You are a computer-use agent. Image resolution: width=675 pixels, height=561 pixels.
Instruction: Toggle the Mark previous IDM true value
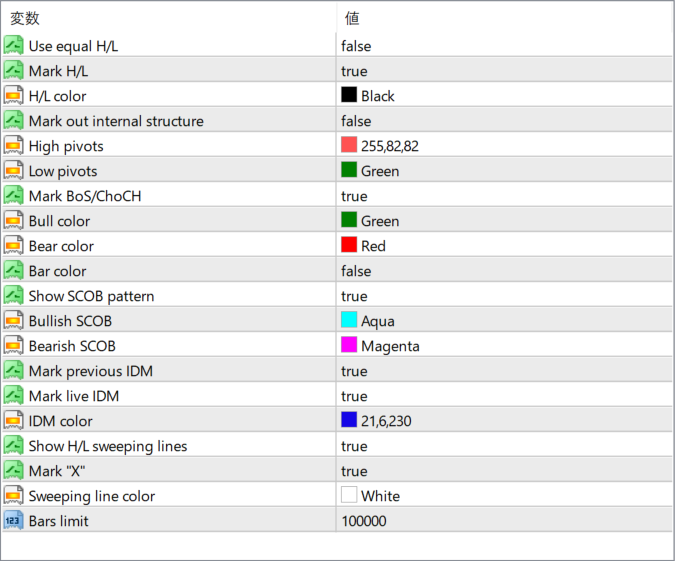click(x=354, y=371)
